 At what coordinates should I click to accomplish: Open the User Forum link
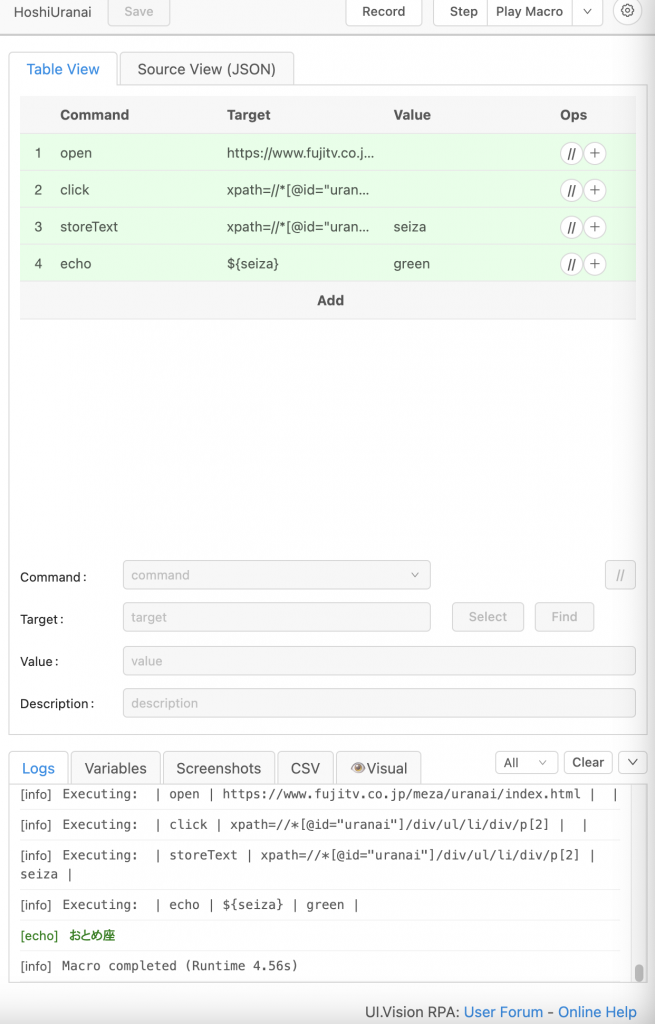[503, 1012]
